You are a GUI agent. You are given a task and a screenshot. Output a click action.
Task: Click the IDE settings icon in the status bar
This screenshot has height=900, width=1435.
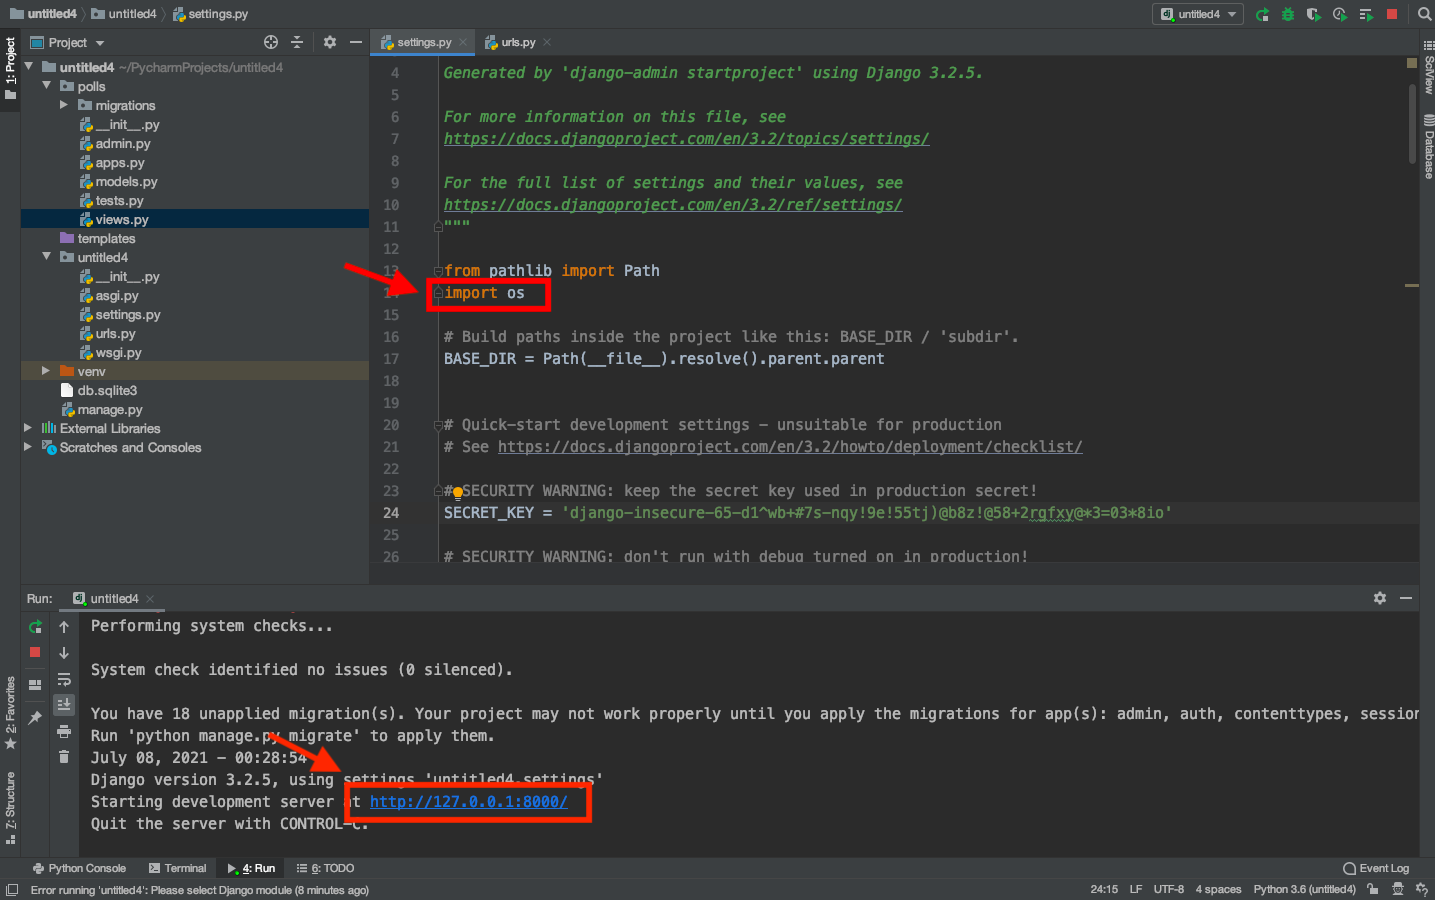(x=1423, y=889)
